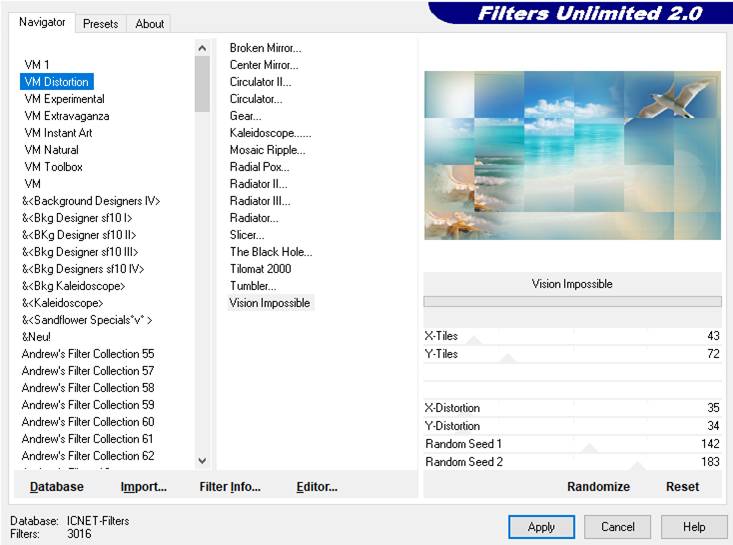Viewport: 733px width, 545px height.
Task: Select VM Experimental filter category
Action: click(64, 99)
